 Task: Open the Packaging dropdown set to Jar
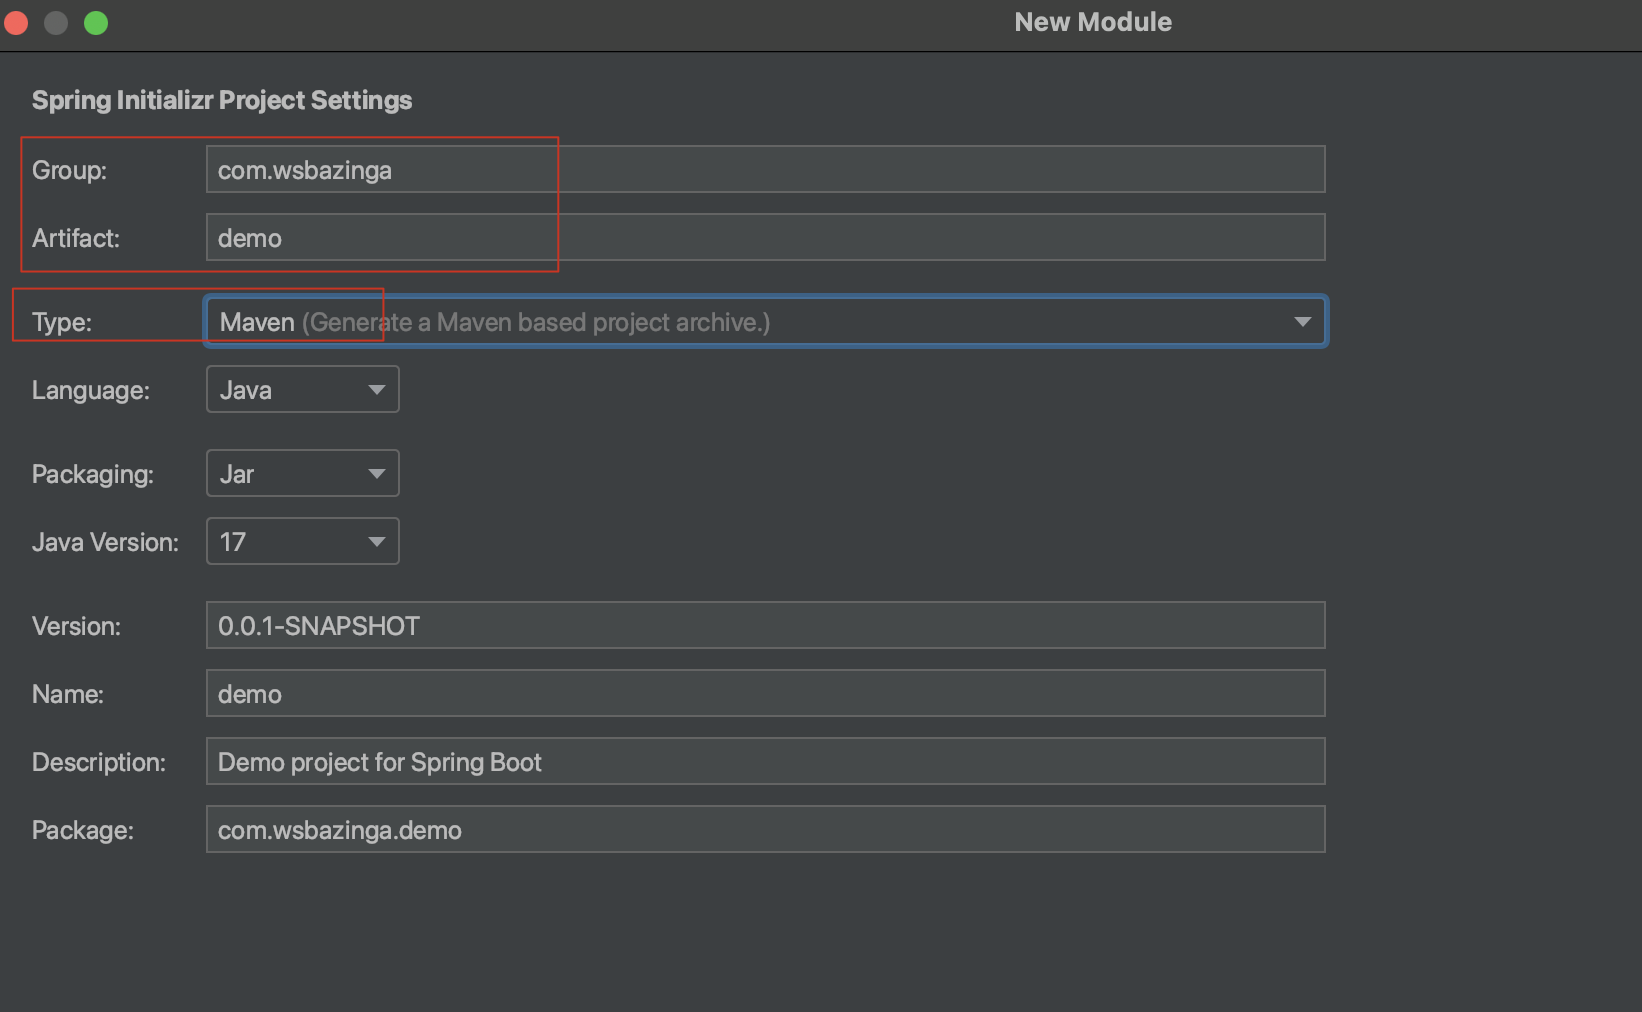tap(302, 473)
